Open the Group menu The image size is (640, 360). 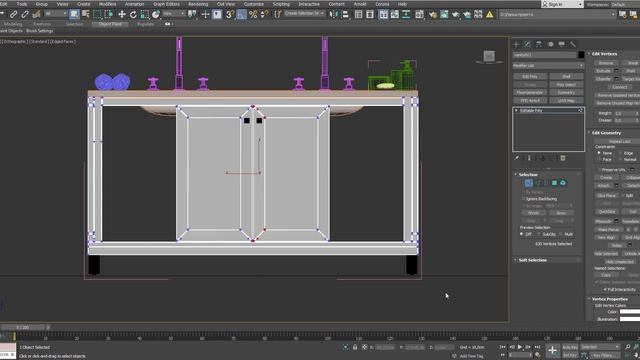click(42, 4)
